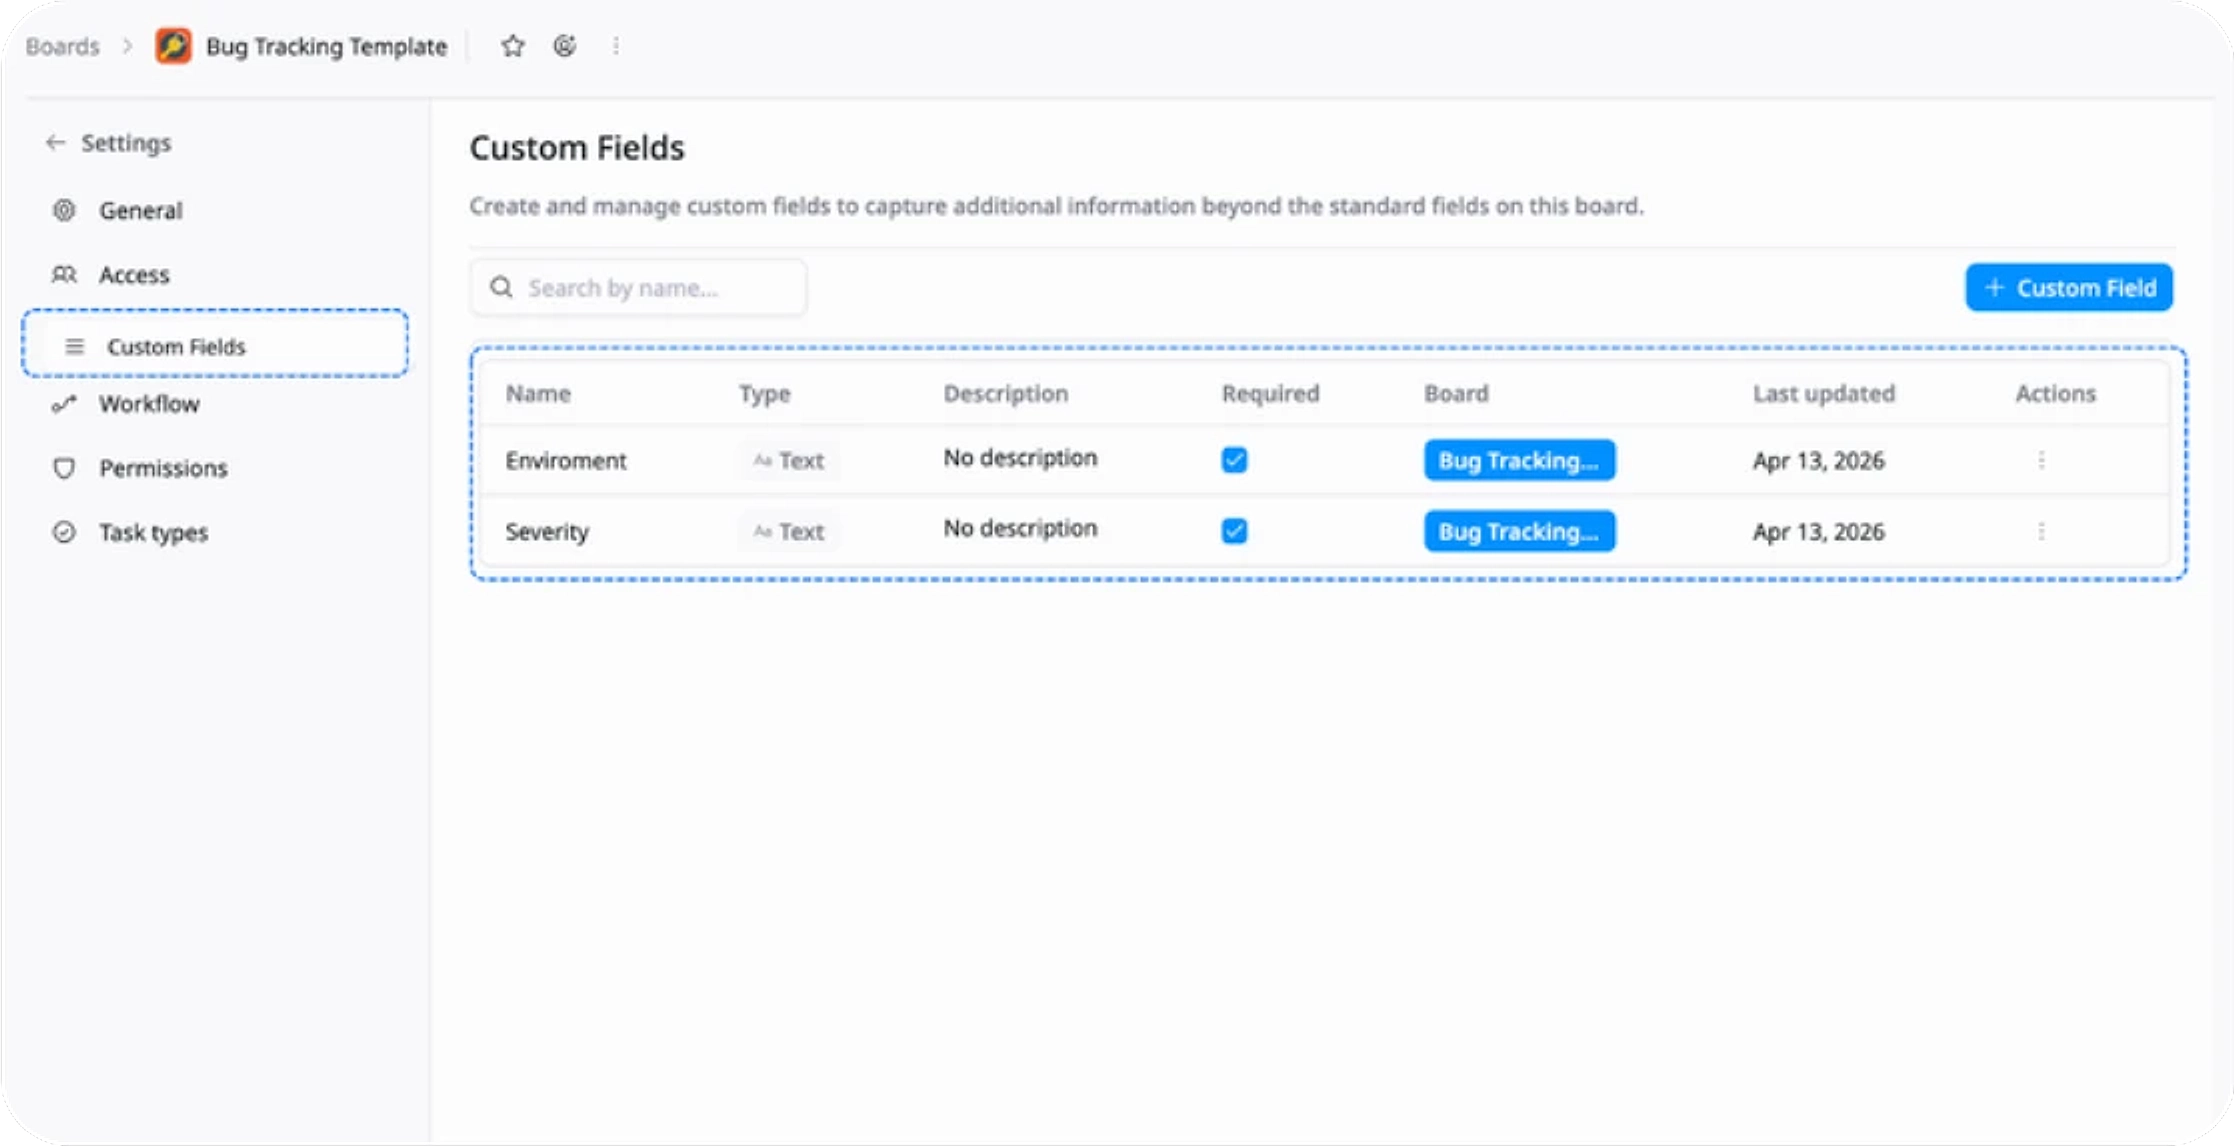Click the Task types check-circle icon

(x=64, y=532)
